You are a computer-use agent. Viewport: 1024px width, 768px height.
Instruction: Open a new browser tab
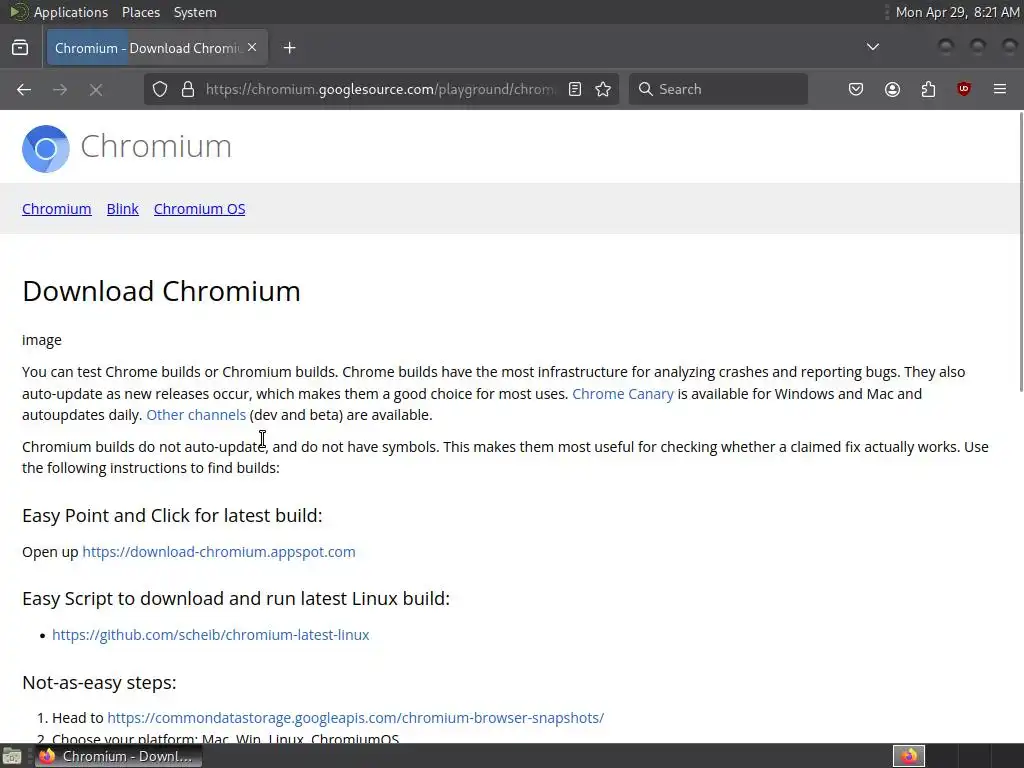tap(289, 48)
